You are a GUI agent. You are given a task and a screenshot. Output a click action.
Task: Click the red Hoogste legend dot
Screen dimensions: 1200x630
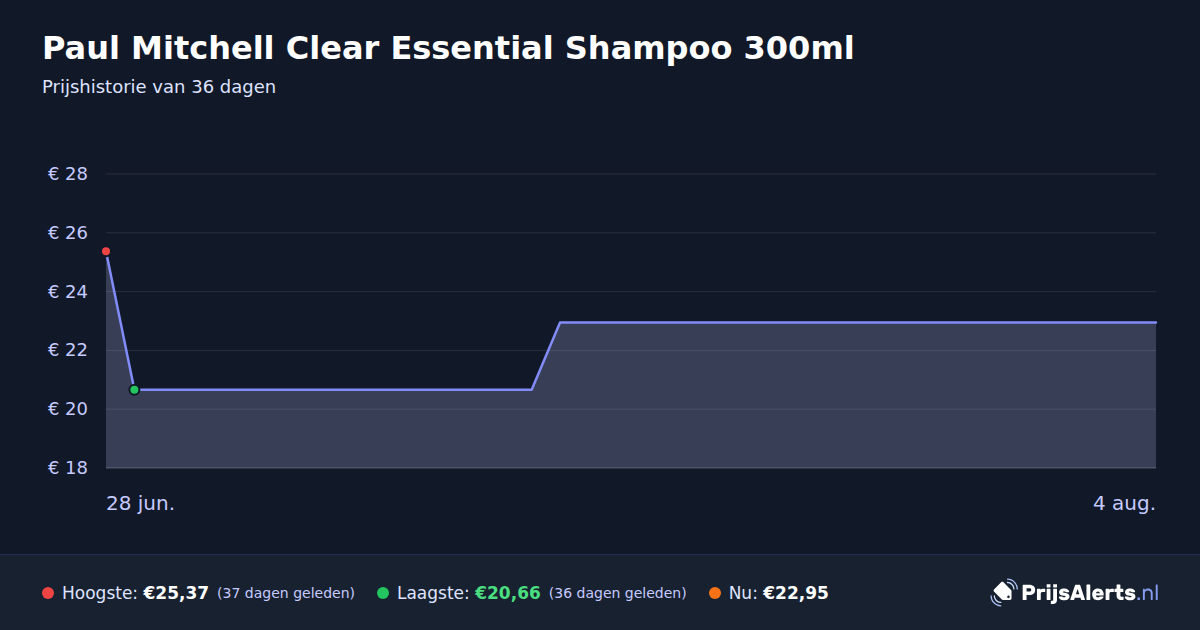[x=48, y=593]
